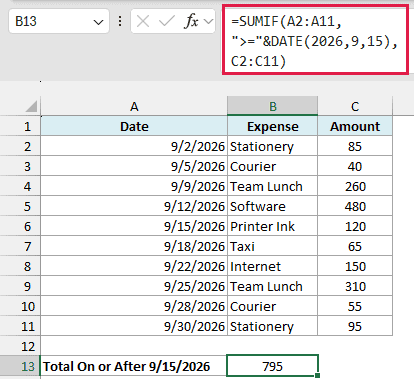Select column A header
The image size is (414, 379).
click(134, 106)
